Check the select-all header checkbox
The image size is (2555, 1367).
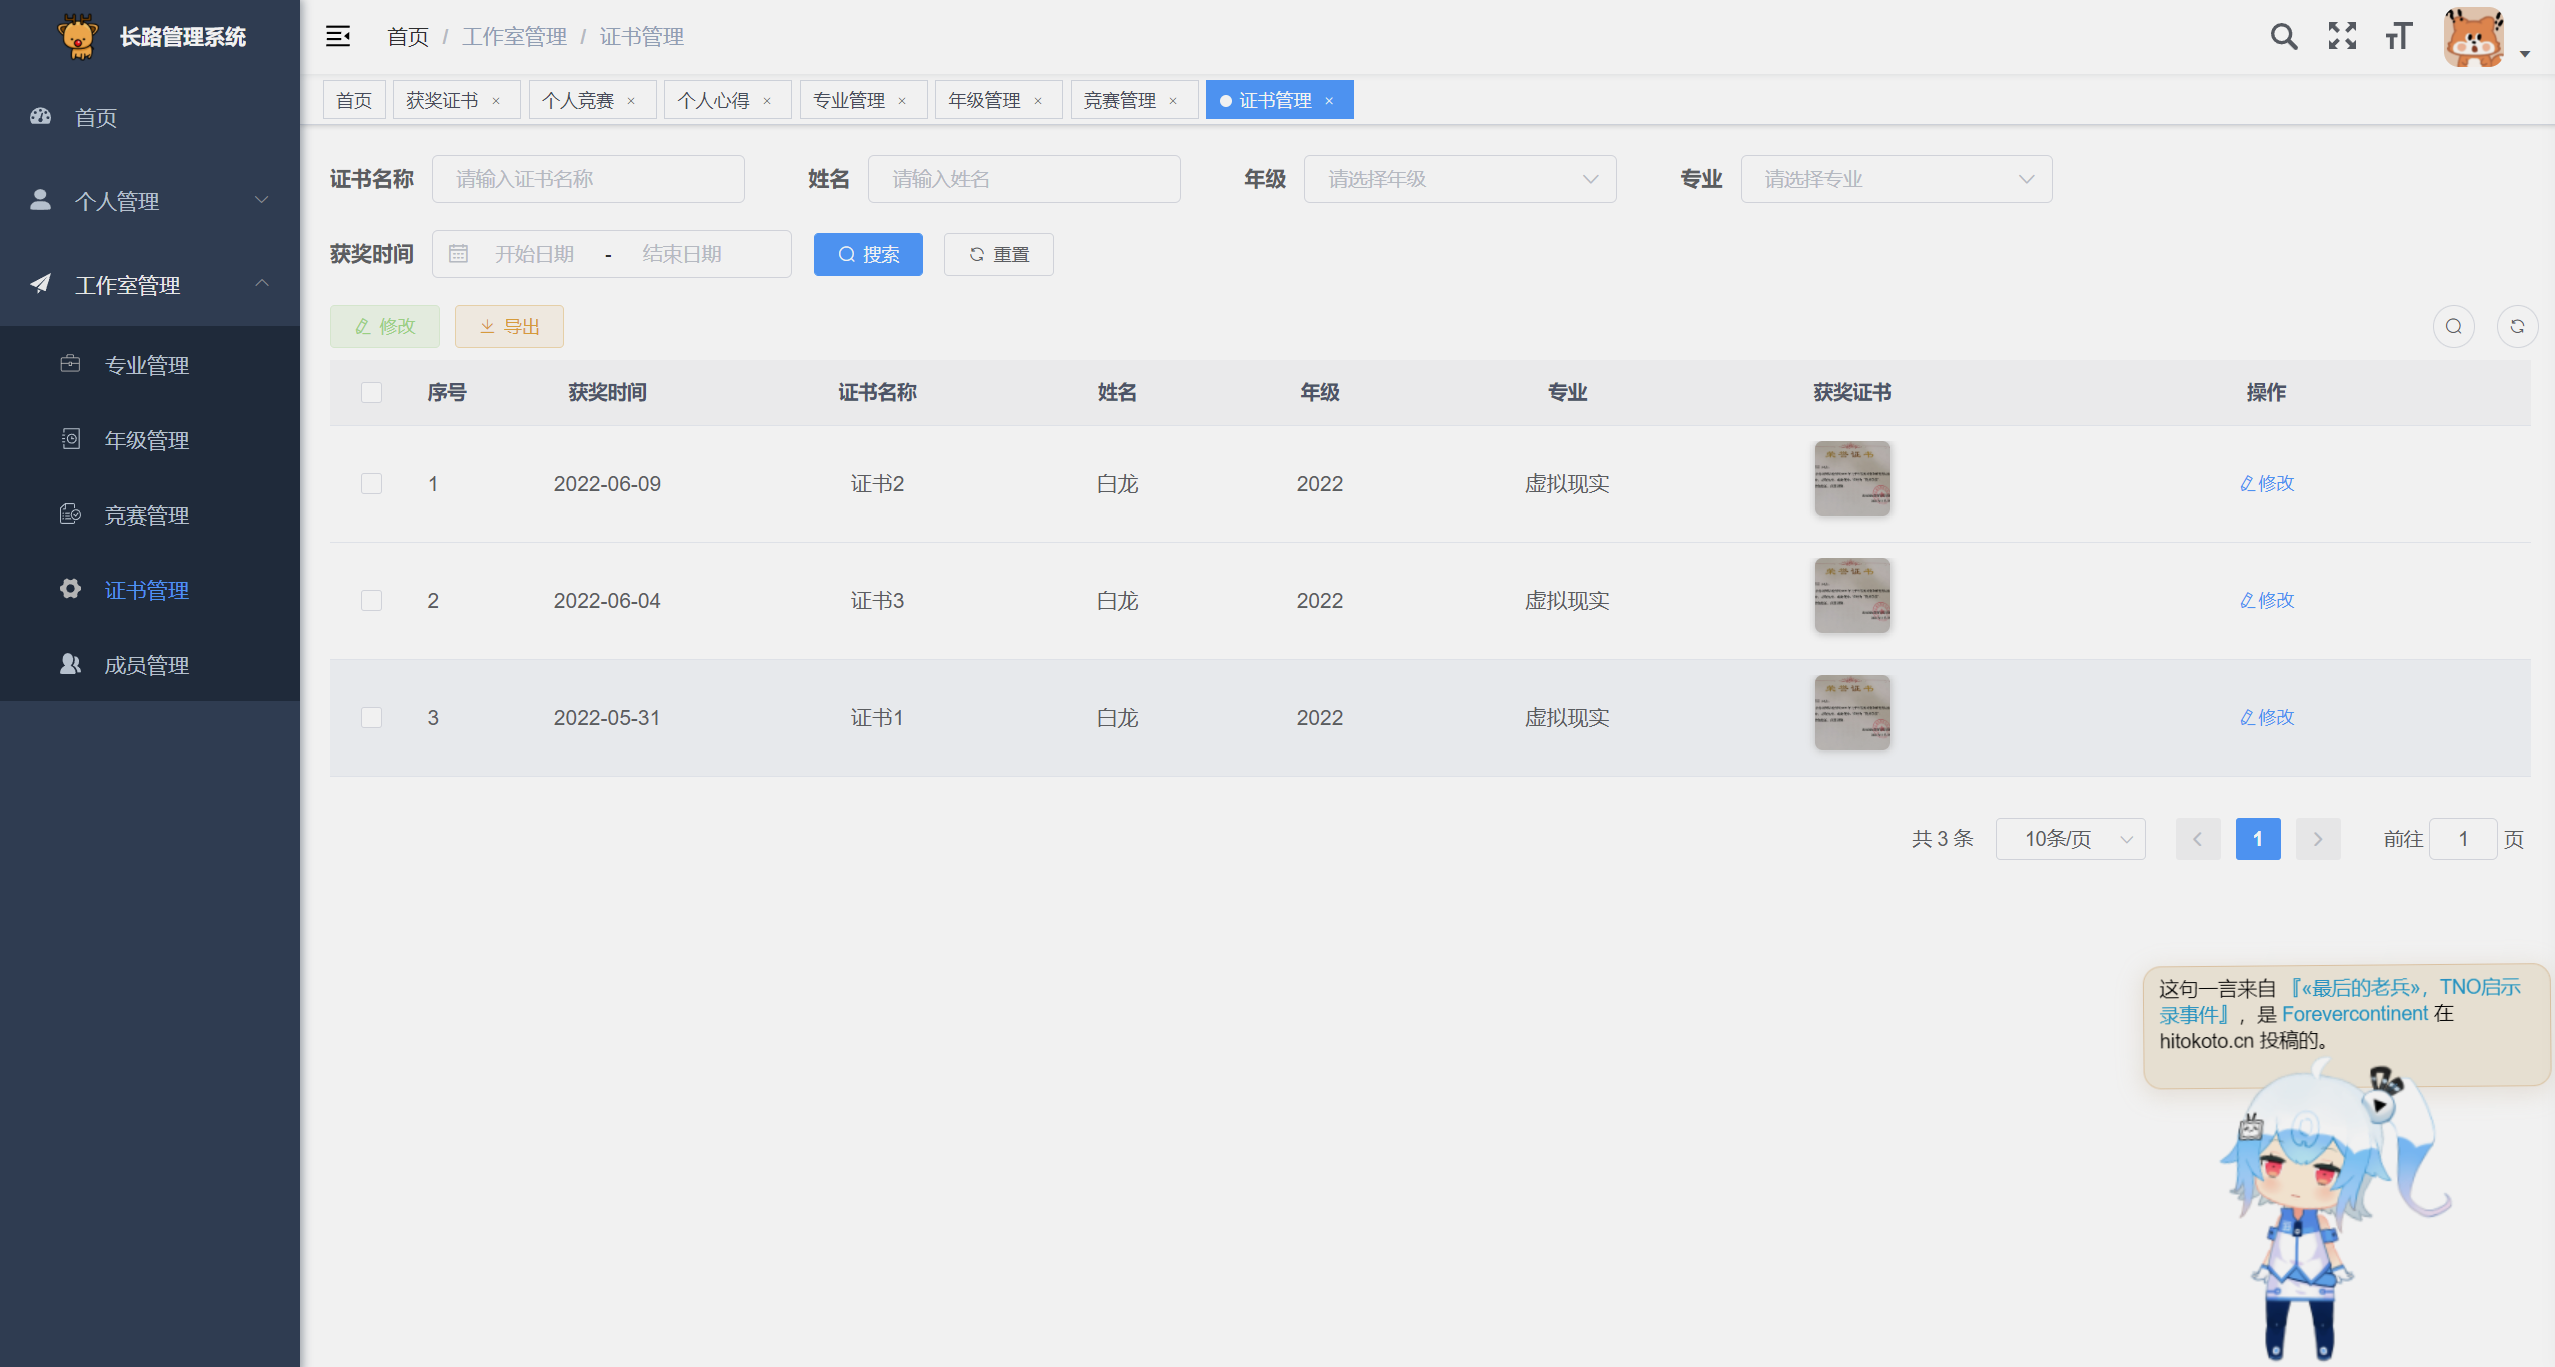pyautogui.click(x=371, y=393)
